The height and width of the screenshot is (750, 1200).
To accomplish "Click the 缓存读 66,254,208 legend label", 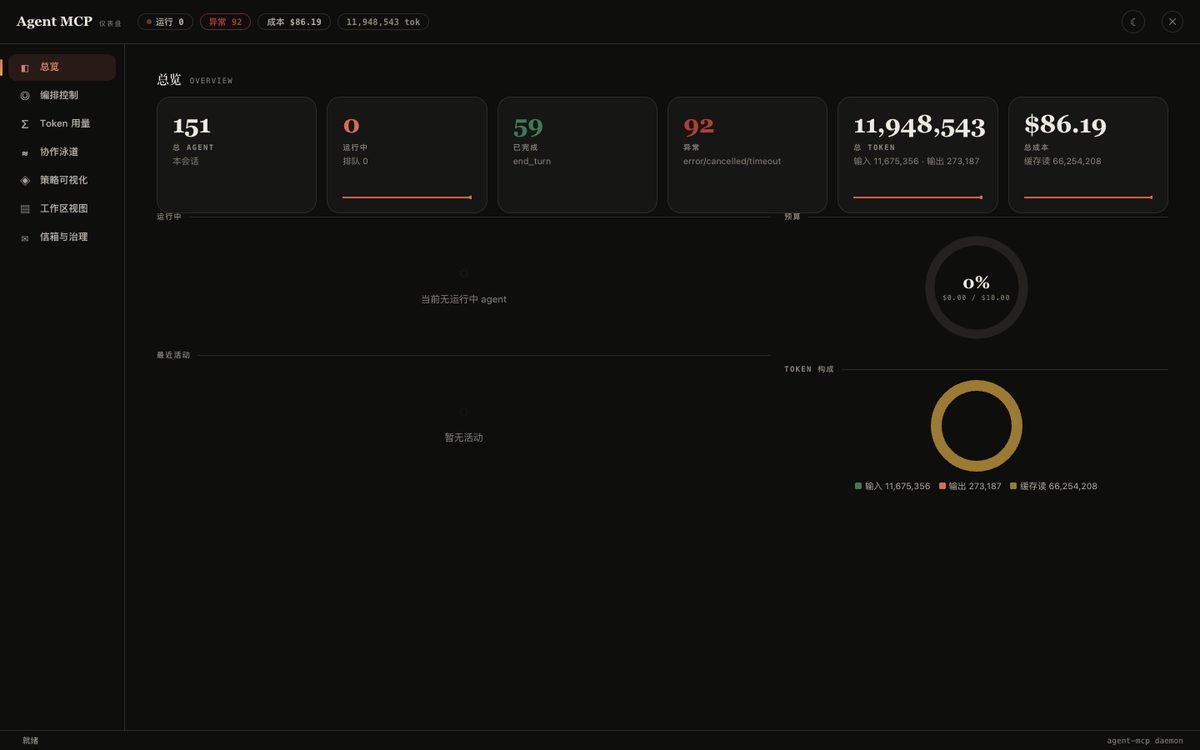I will click(1058, 486).
